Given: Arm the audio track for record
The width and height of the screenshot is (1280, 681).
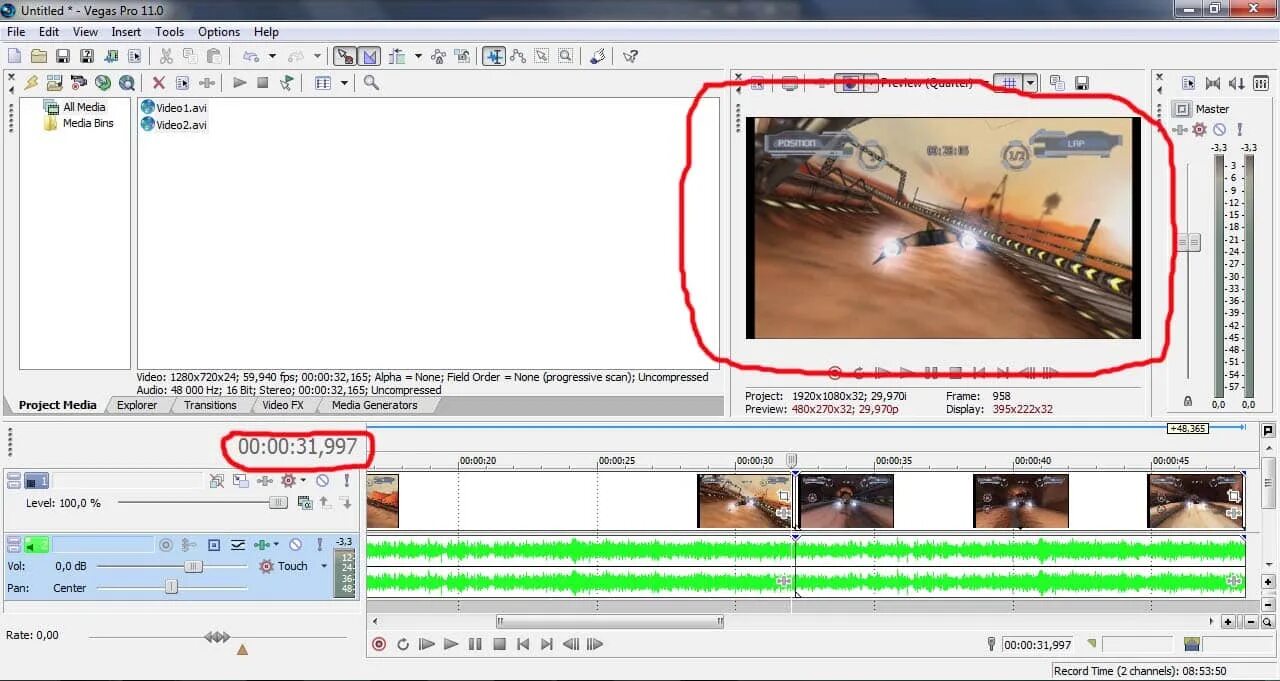Looking at the screenshot, I should (x=166, y=545).
